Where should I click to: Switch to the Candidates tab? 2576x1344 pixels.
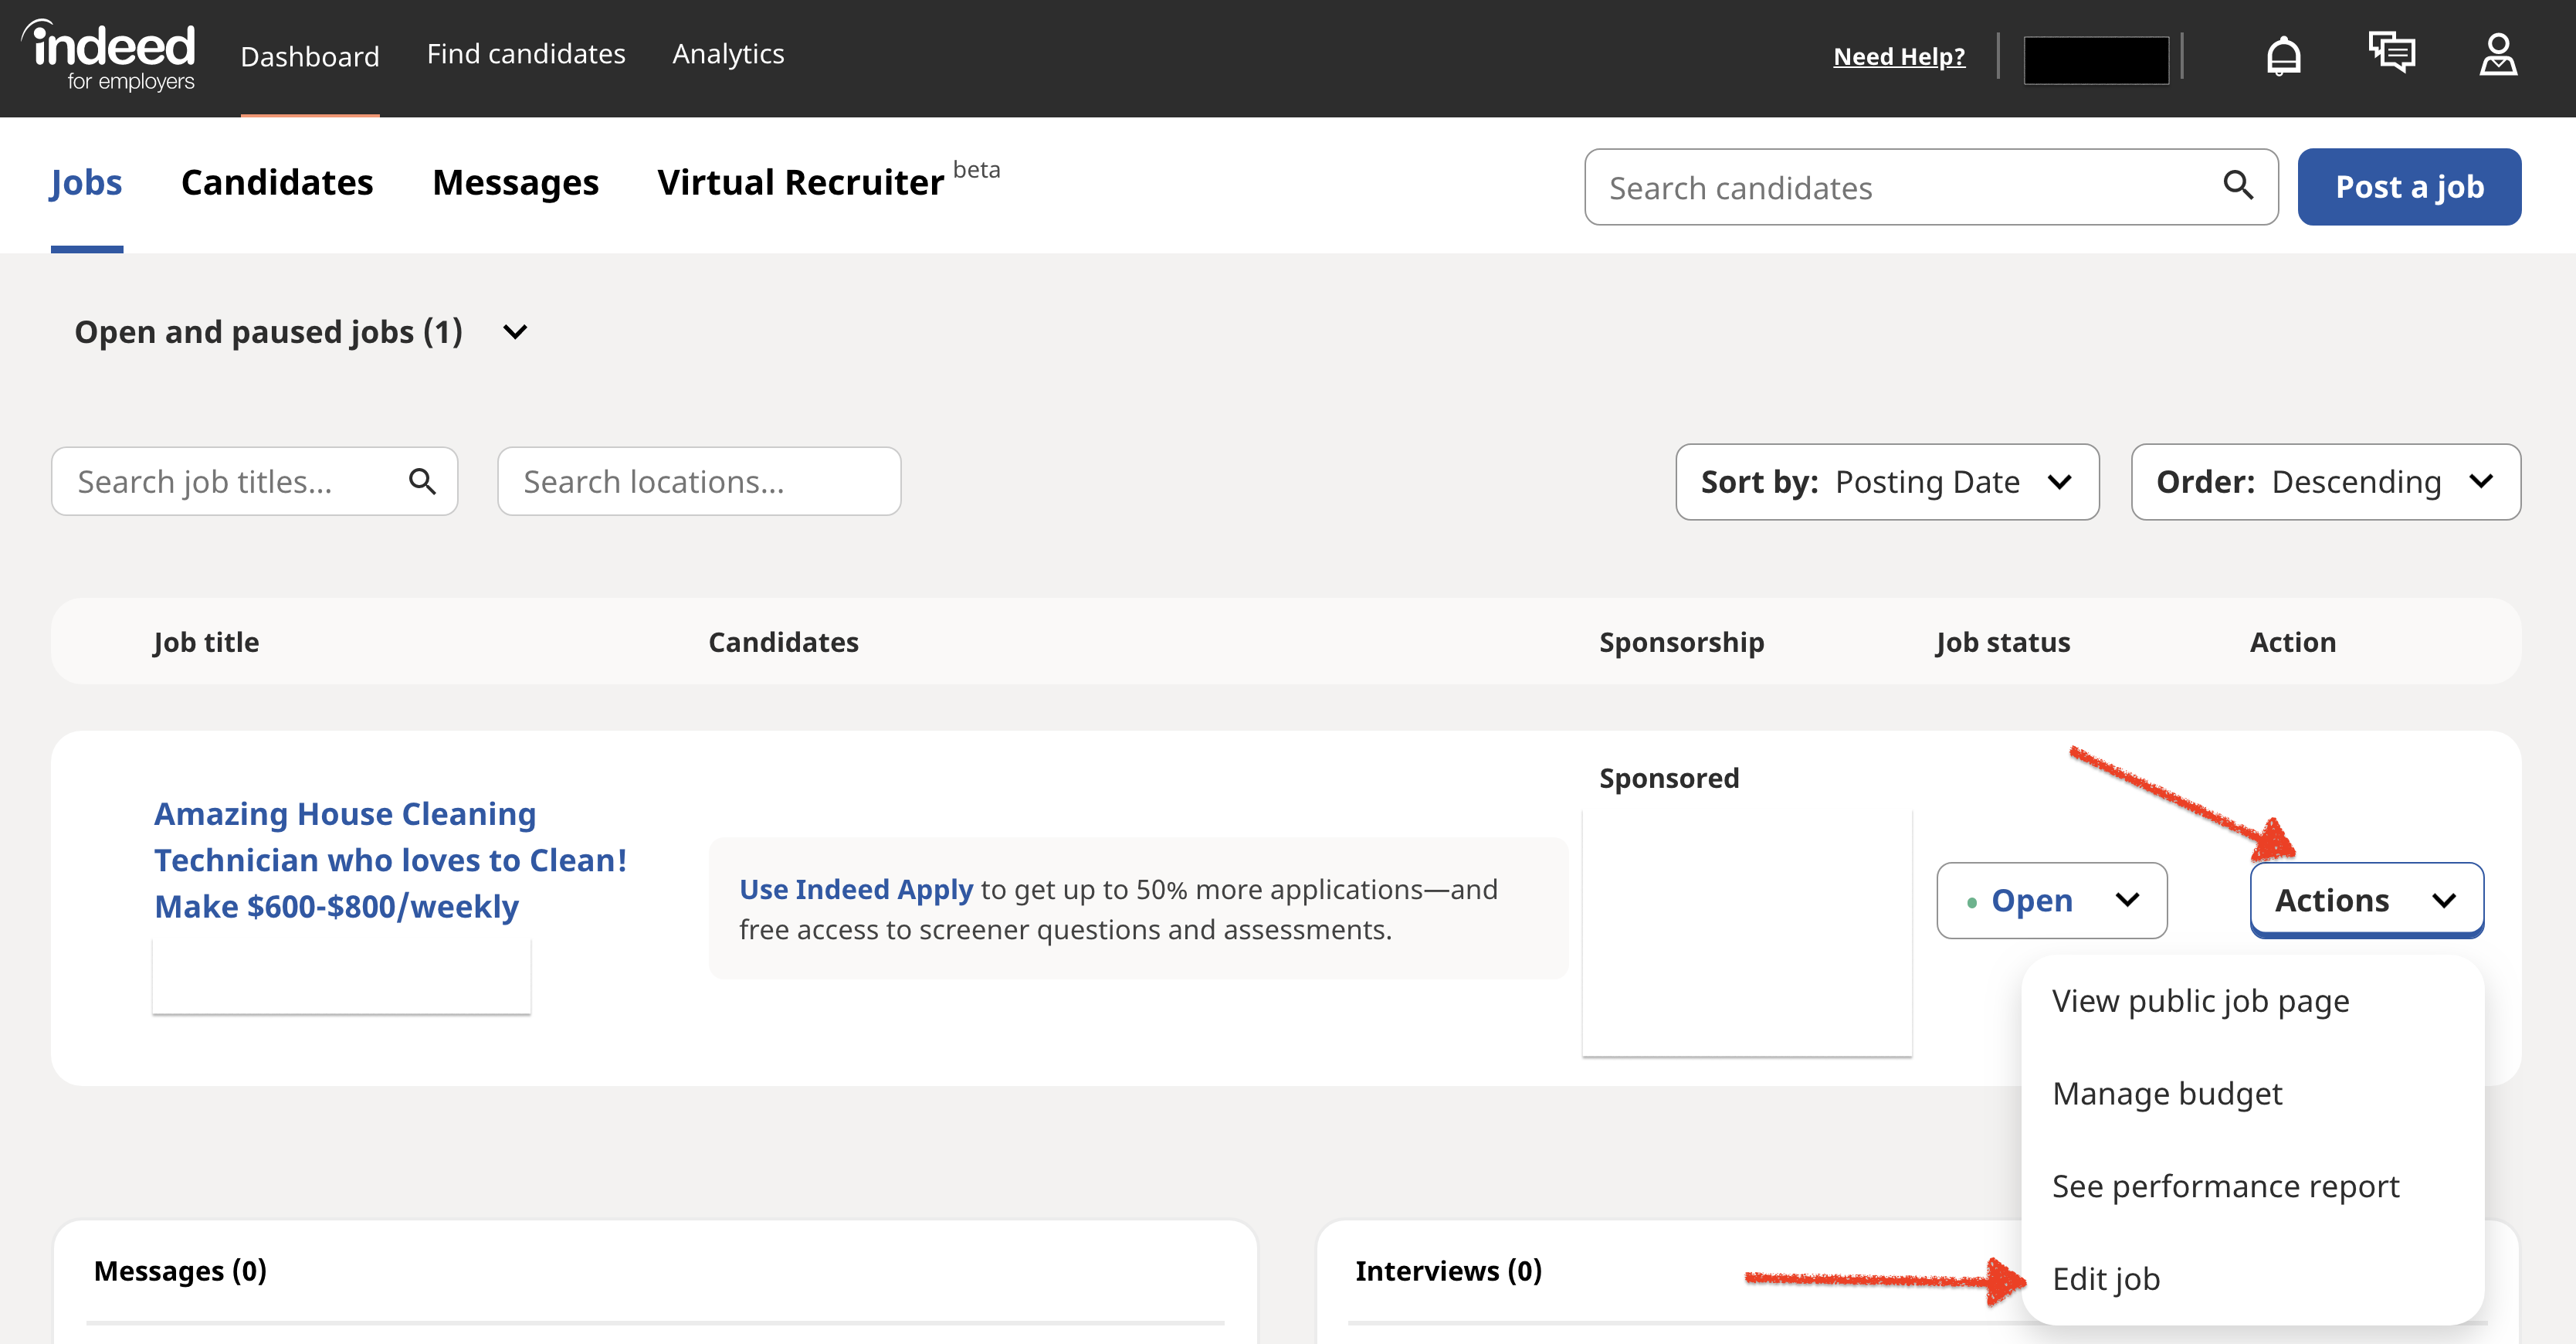click(277, 182)
